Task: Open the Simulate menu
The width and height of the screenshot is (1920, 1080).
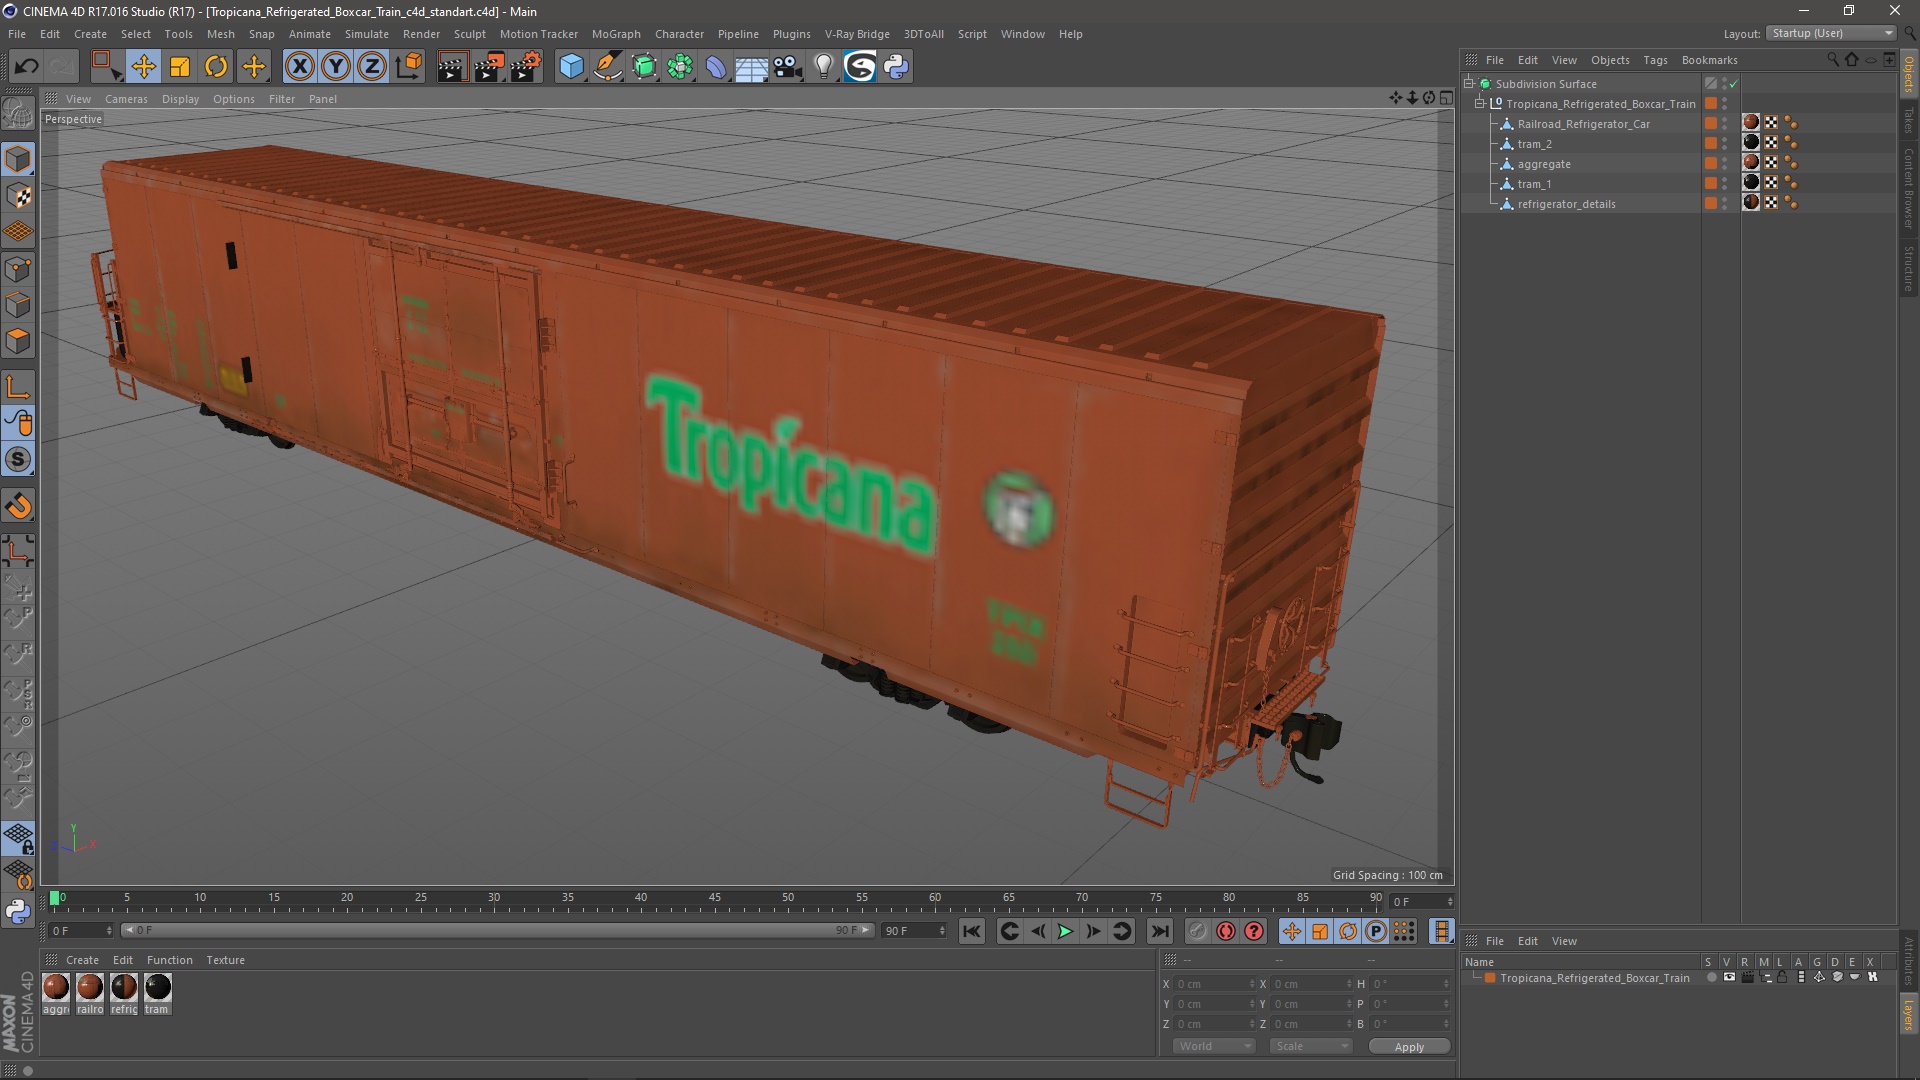Action: (367, 34)
